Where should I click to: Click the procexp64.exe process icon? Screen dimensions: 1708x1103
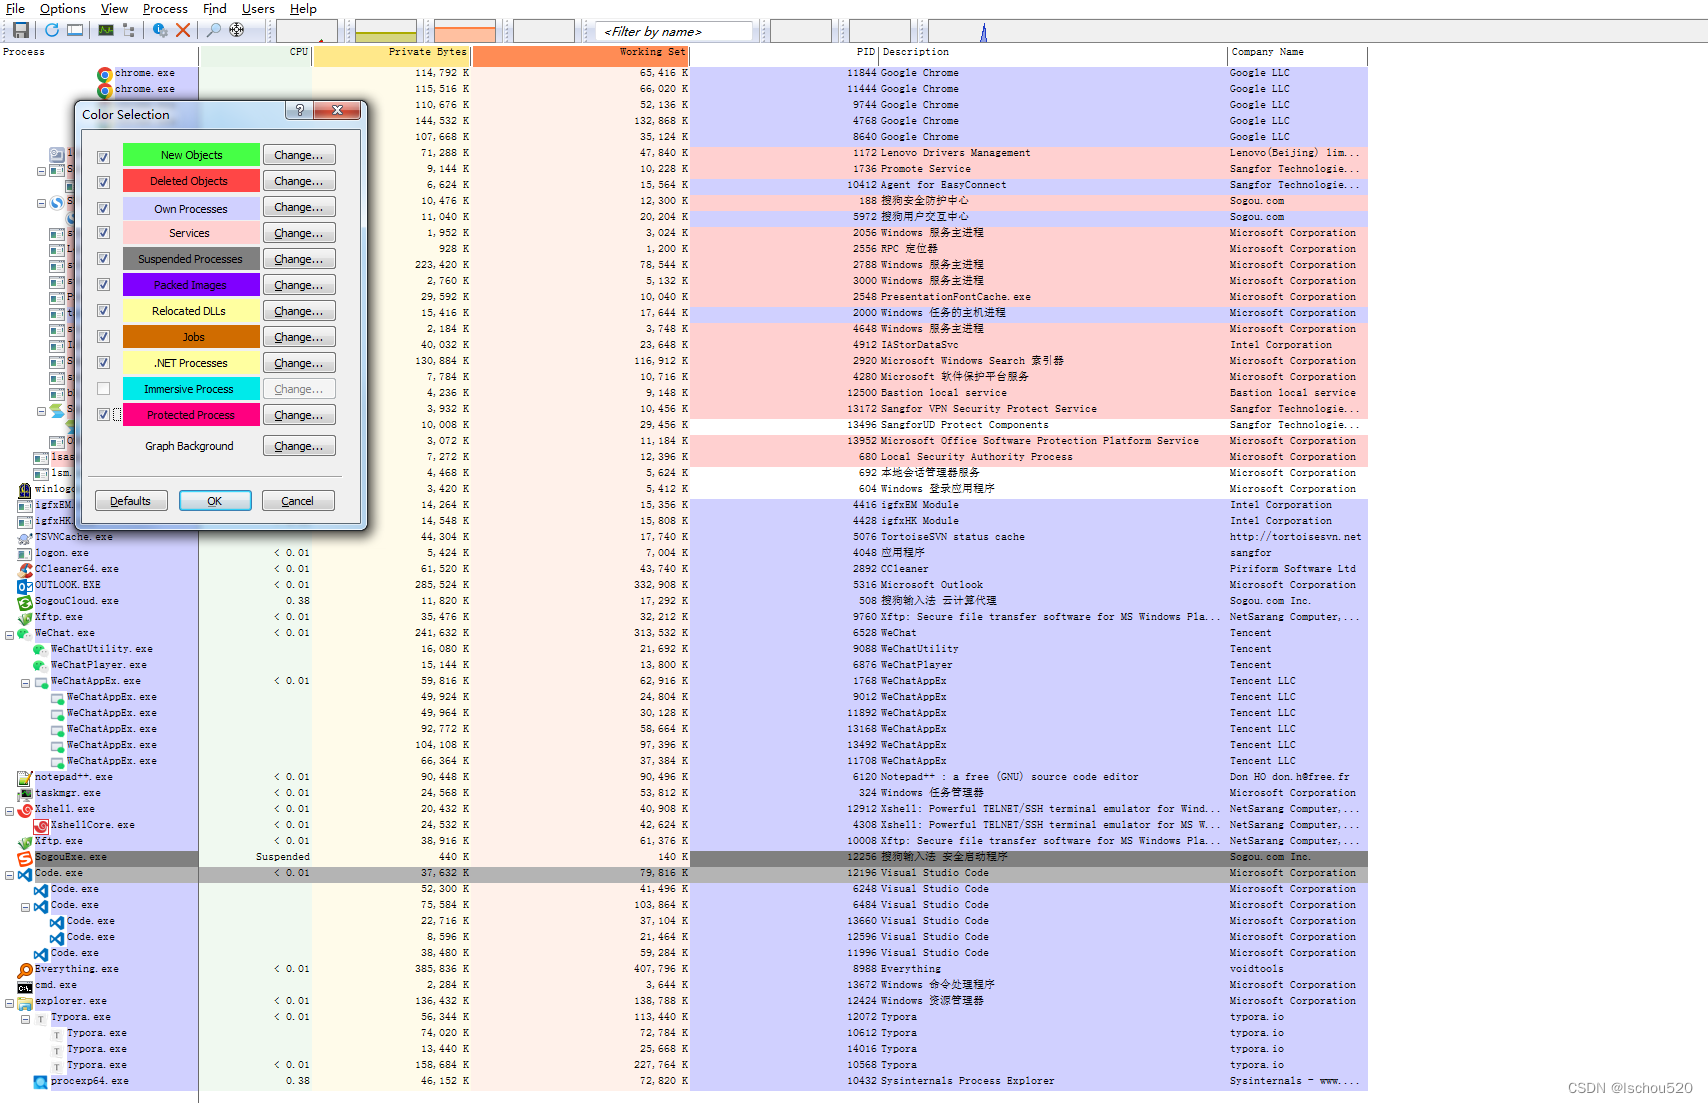pyautogui.click(x=40, y=1081)
